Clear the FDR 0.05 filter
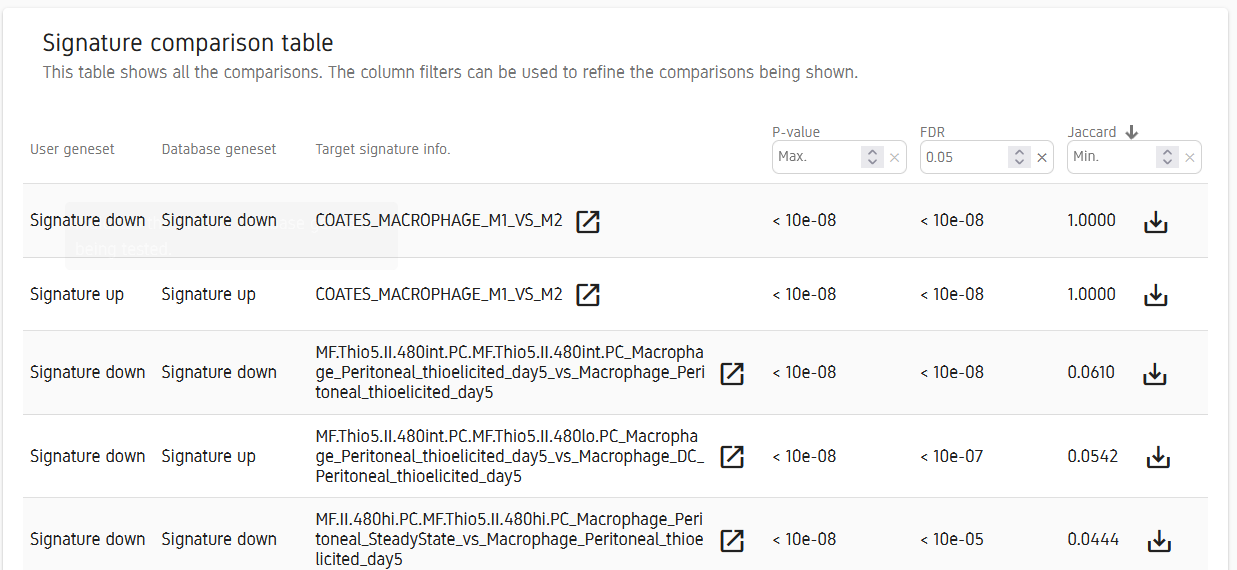 1042,157
